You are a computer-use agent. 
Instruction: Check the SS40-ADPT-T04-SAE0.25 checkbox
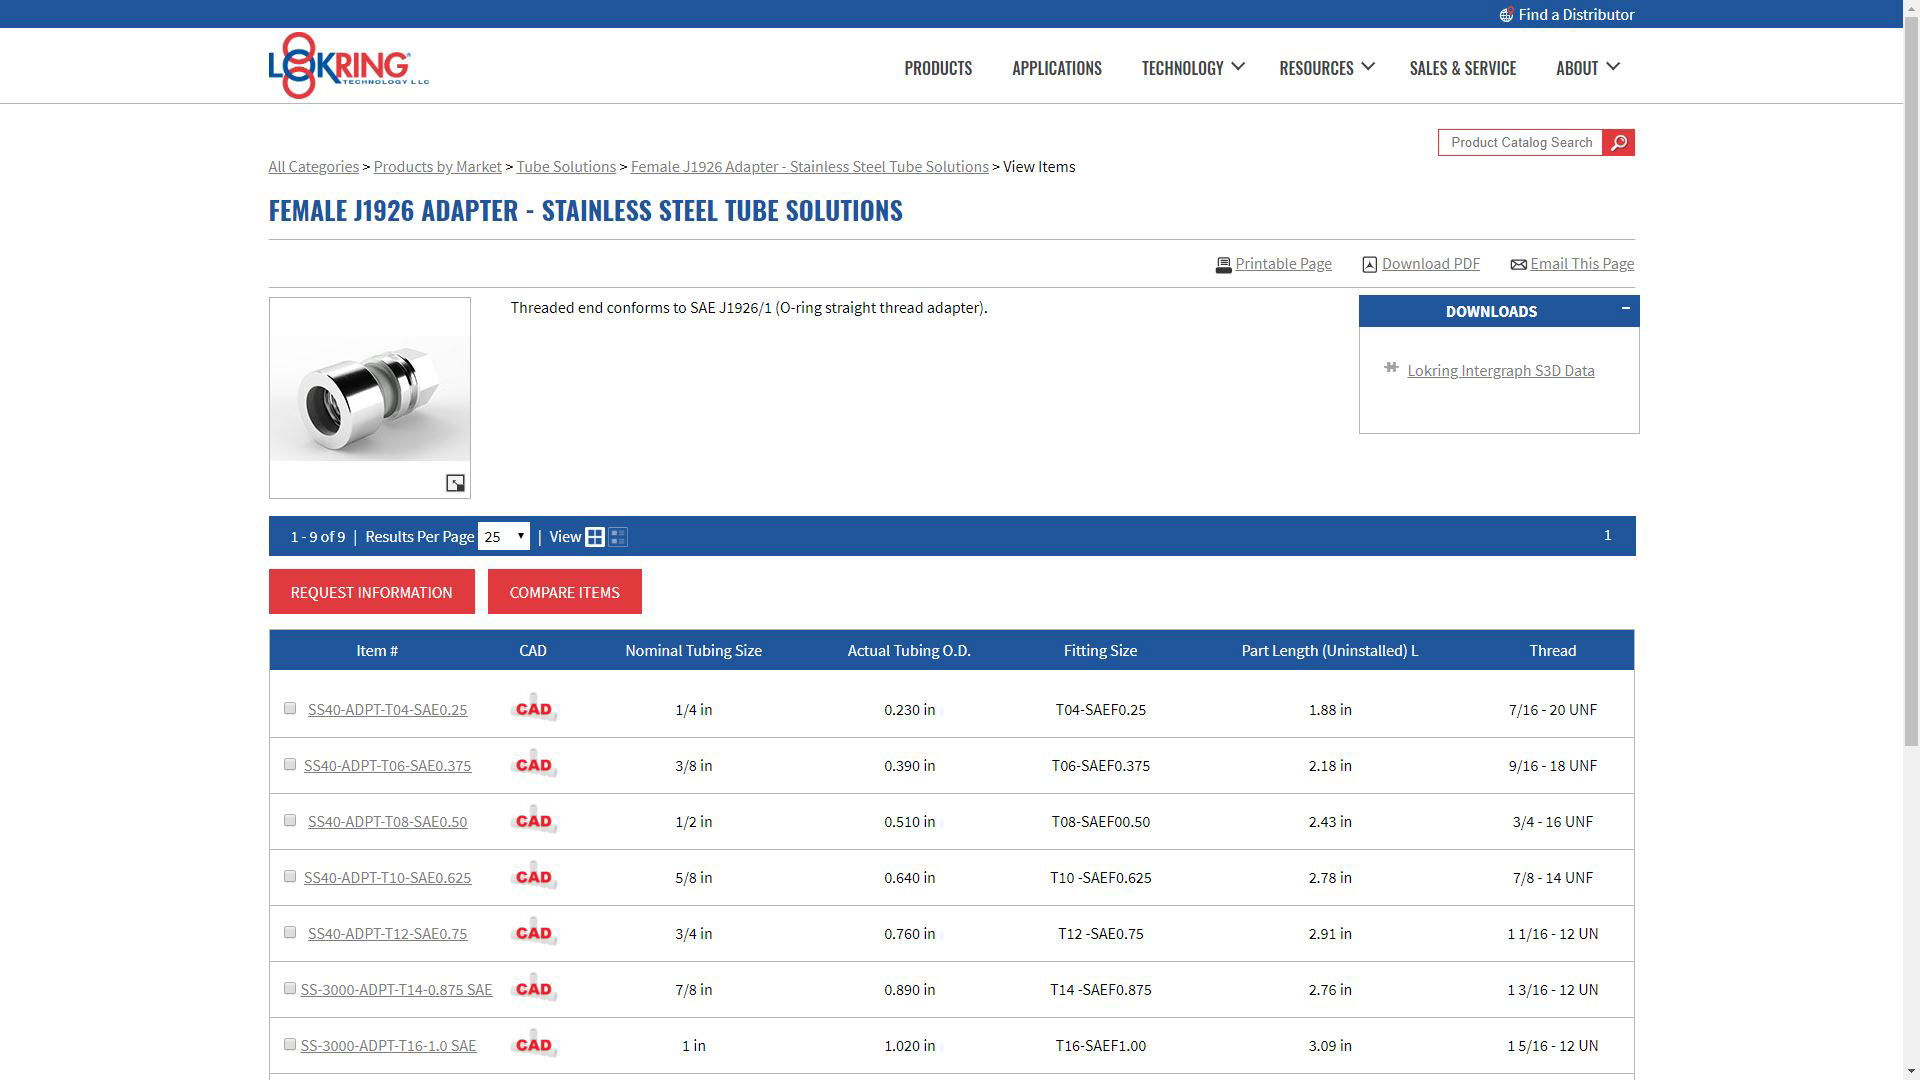point(290,708)
